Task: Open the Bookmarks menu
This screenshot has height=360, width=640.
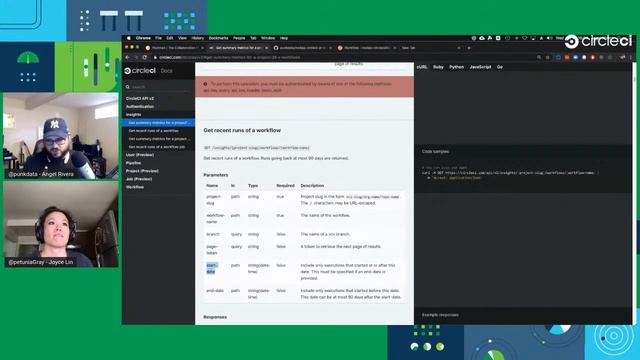Action: [x=218, y=38]
